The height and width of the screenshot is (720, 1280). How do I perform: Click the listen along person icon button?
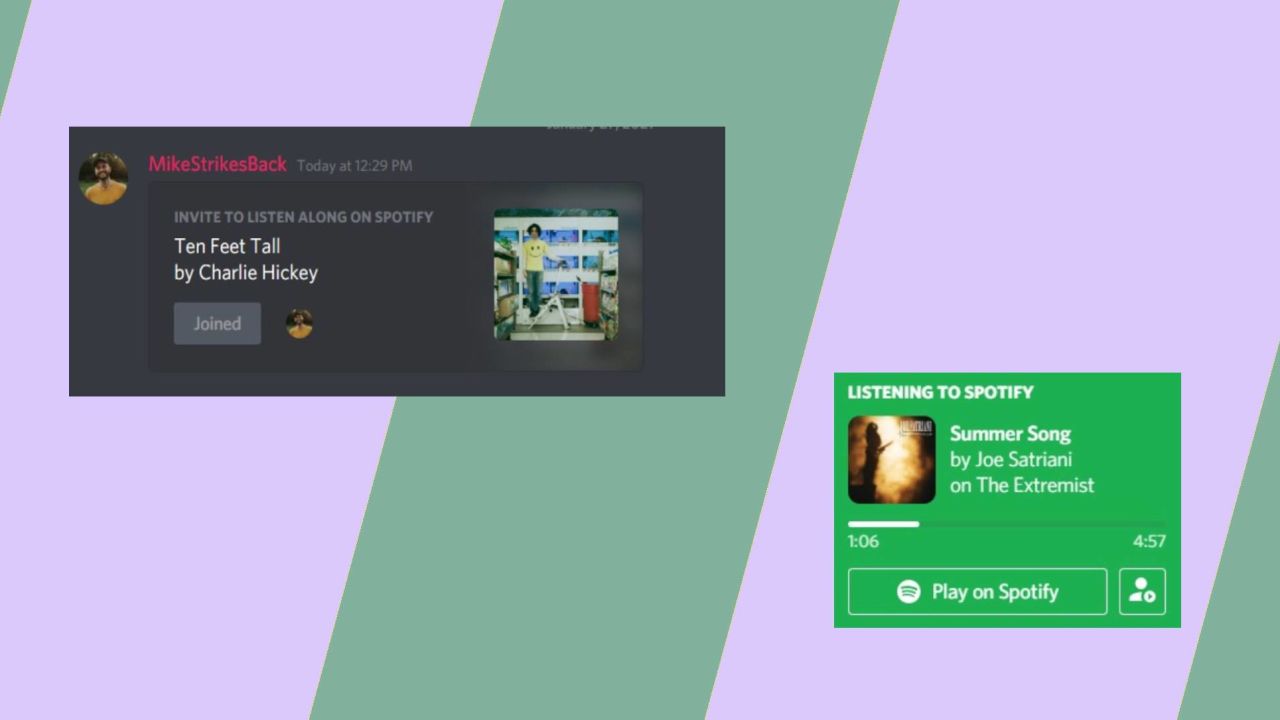pyautogui.click(x=1142, y=591)
